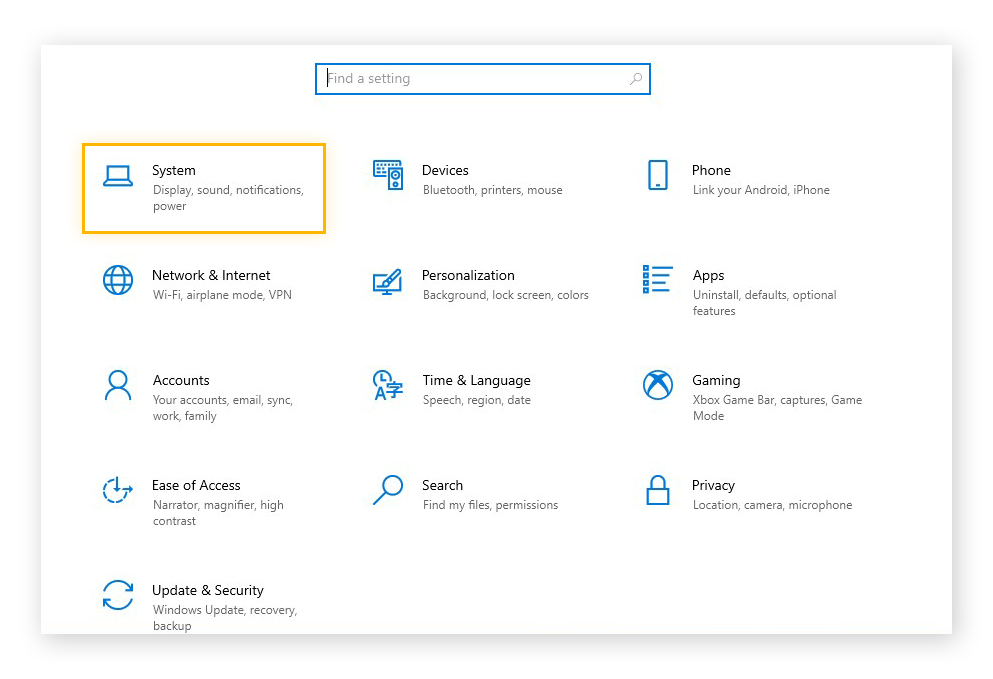The width and height of the screenshot is (993, 679).
Task: Click the Phone icon
Action: click(658, 174)
